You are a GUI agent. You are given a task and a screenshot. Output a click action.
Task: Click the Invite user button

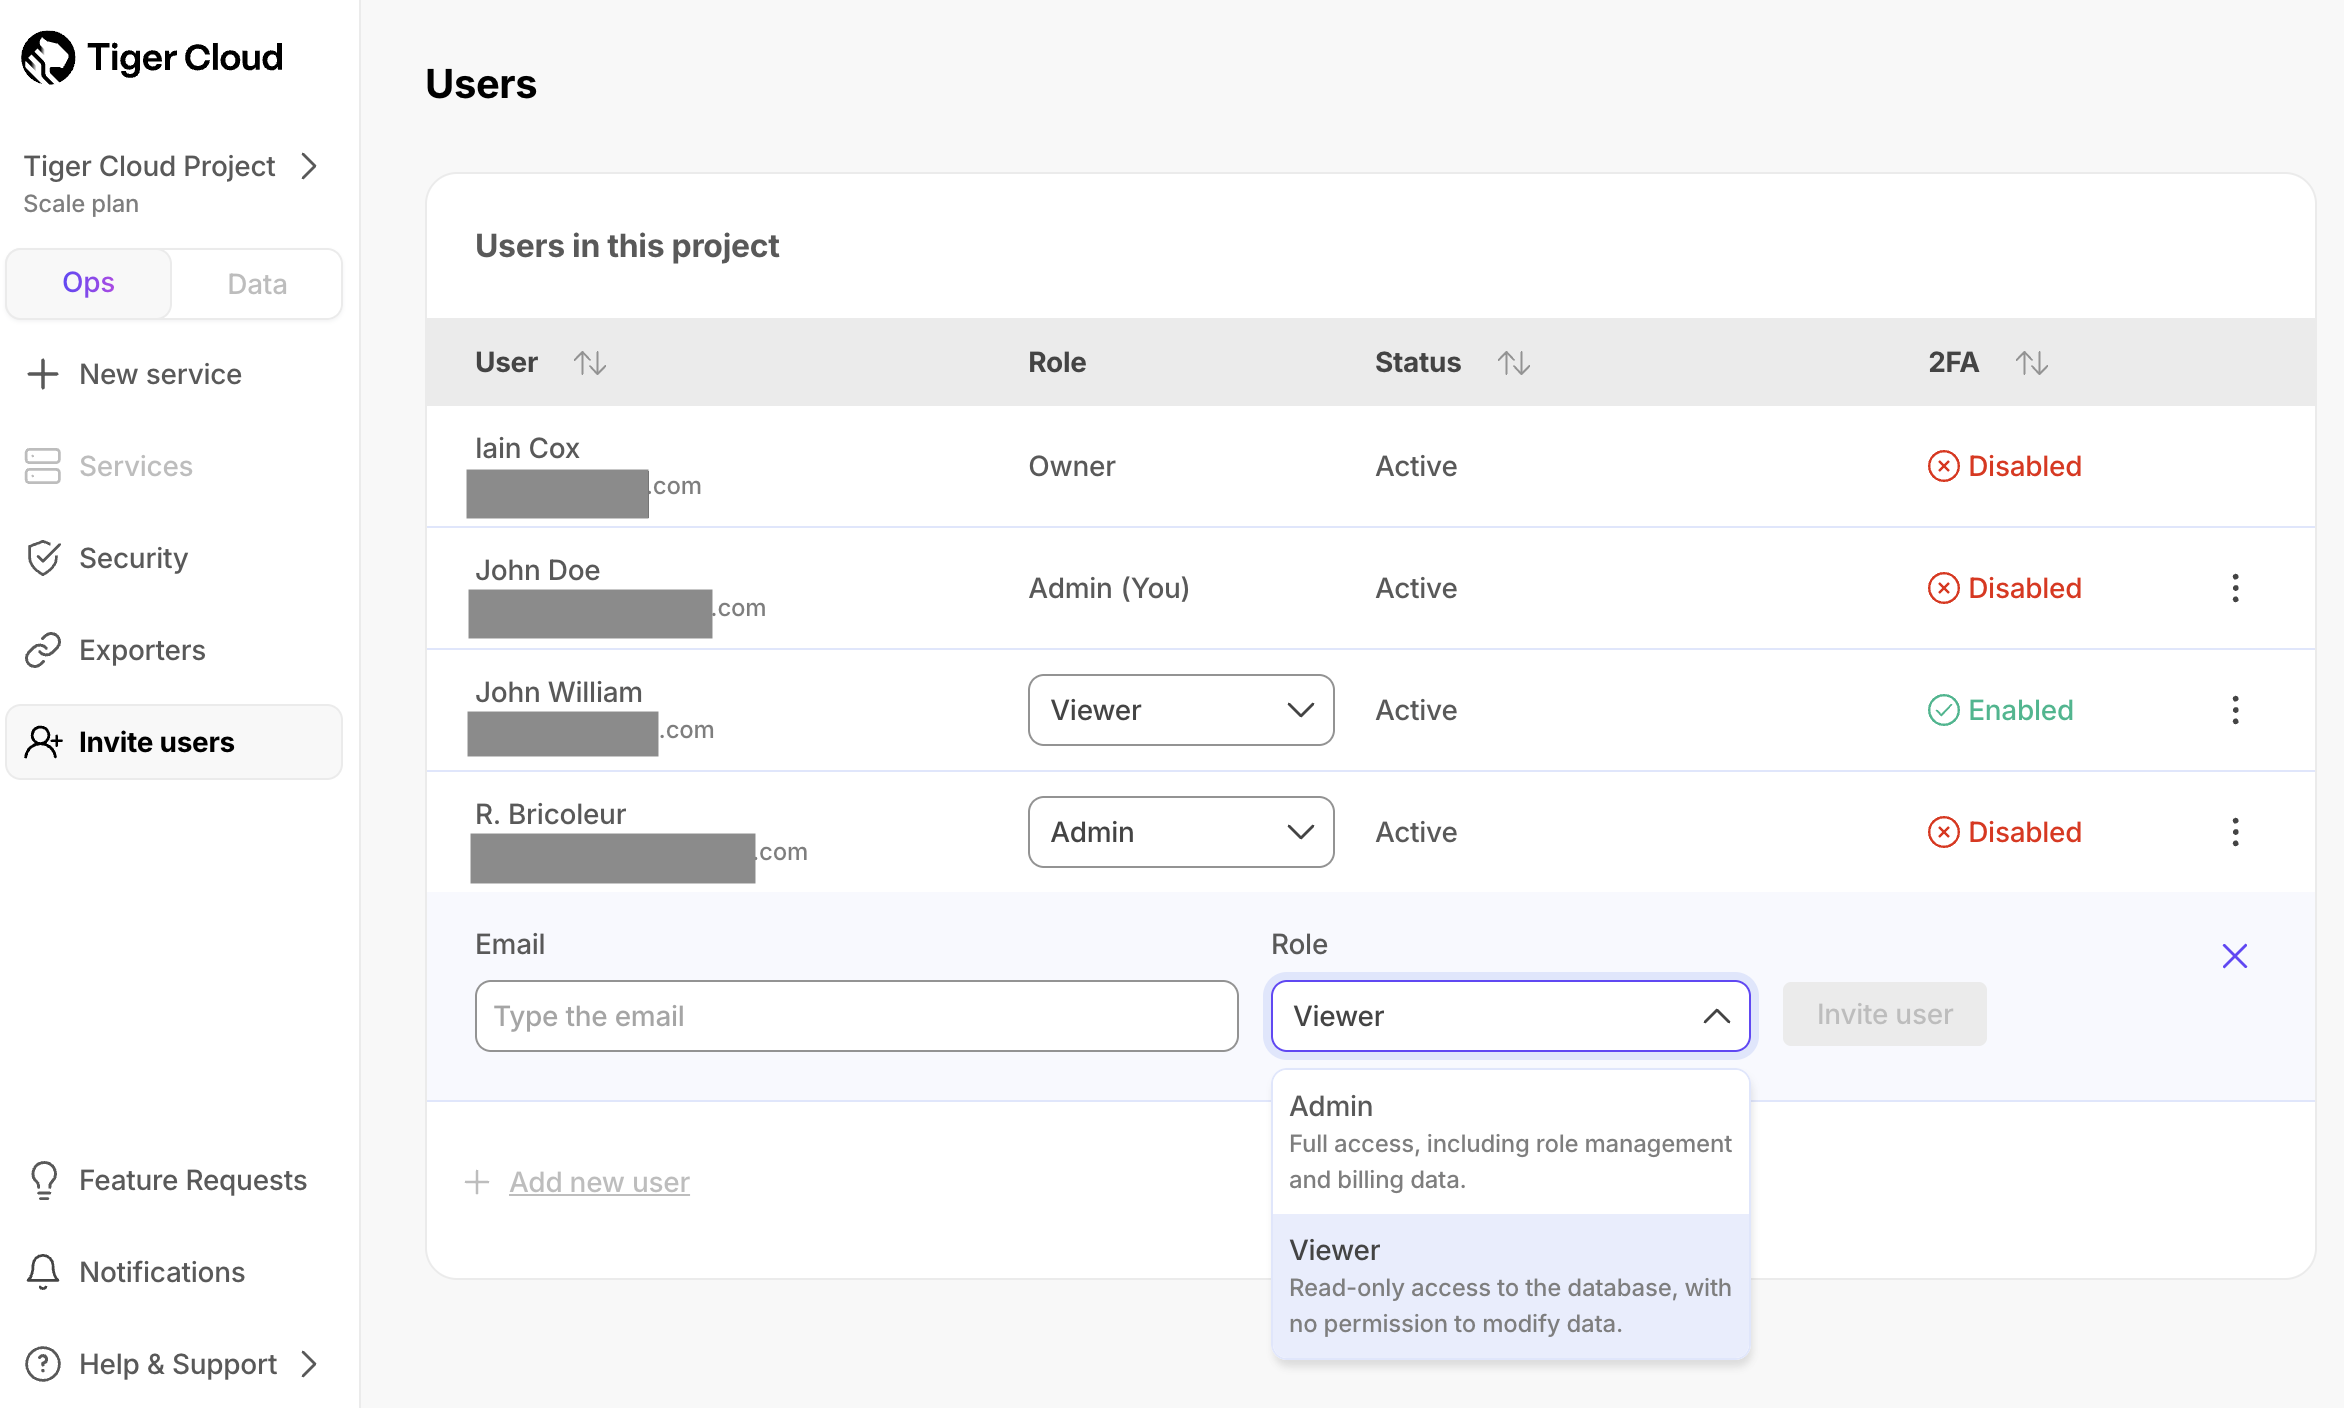pos(1884,1014)
